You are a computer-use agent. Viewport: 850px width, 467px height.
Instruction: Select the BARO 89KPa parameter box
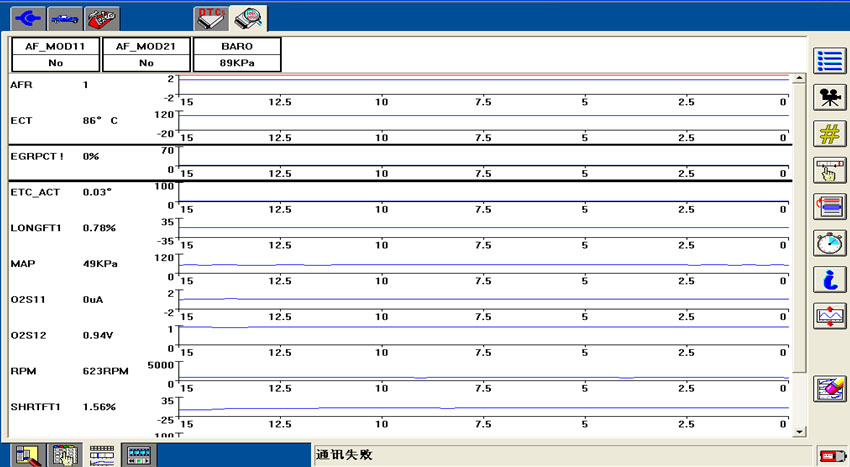237,54
